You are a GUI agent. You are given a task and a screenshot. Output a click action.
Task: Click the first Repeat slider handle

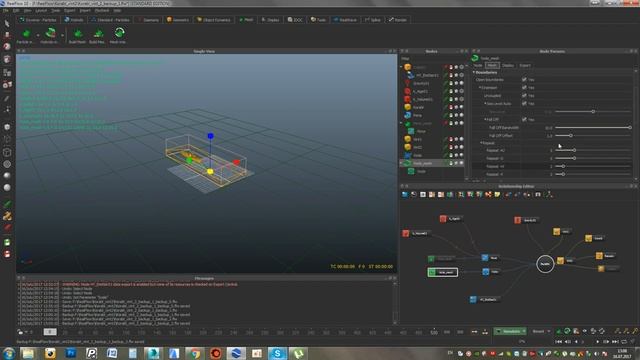574,150
